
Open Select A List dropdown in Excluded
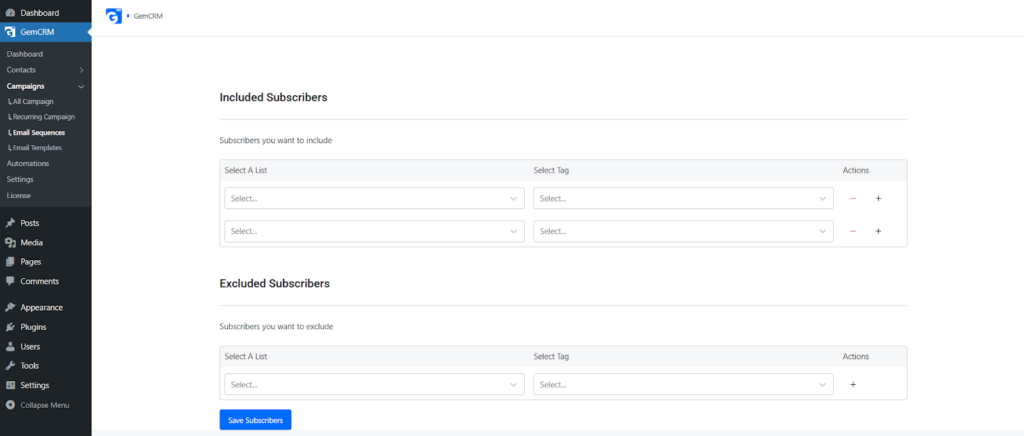click(x=374, y=384)
